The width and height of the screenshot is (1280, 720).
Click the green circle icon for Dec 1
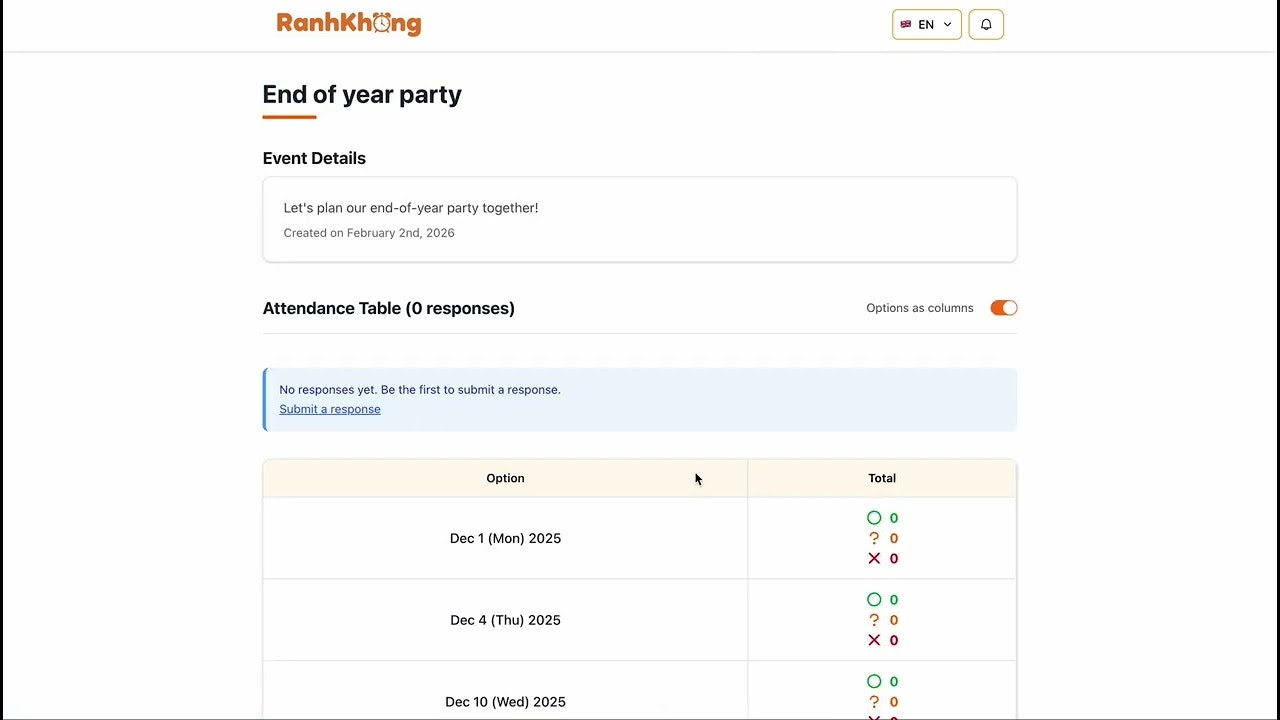click(x=874, y=518)
